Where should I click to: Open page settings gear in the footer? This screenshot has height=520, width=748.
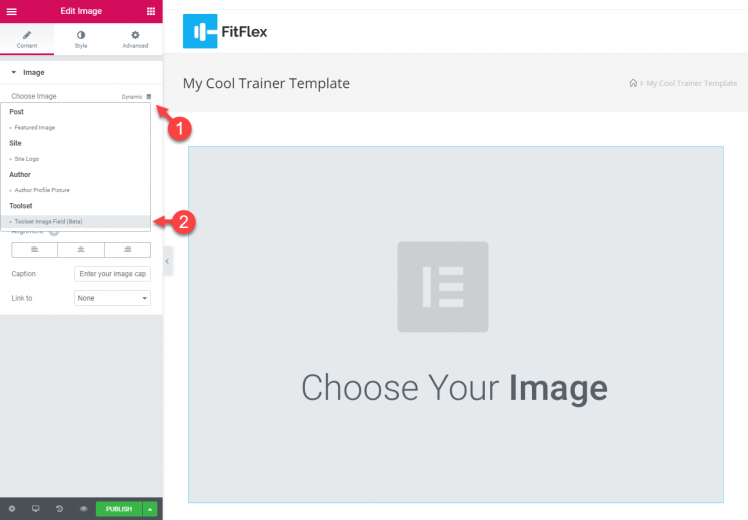(12, 509)
